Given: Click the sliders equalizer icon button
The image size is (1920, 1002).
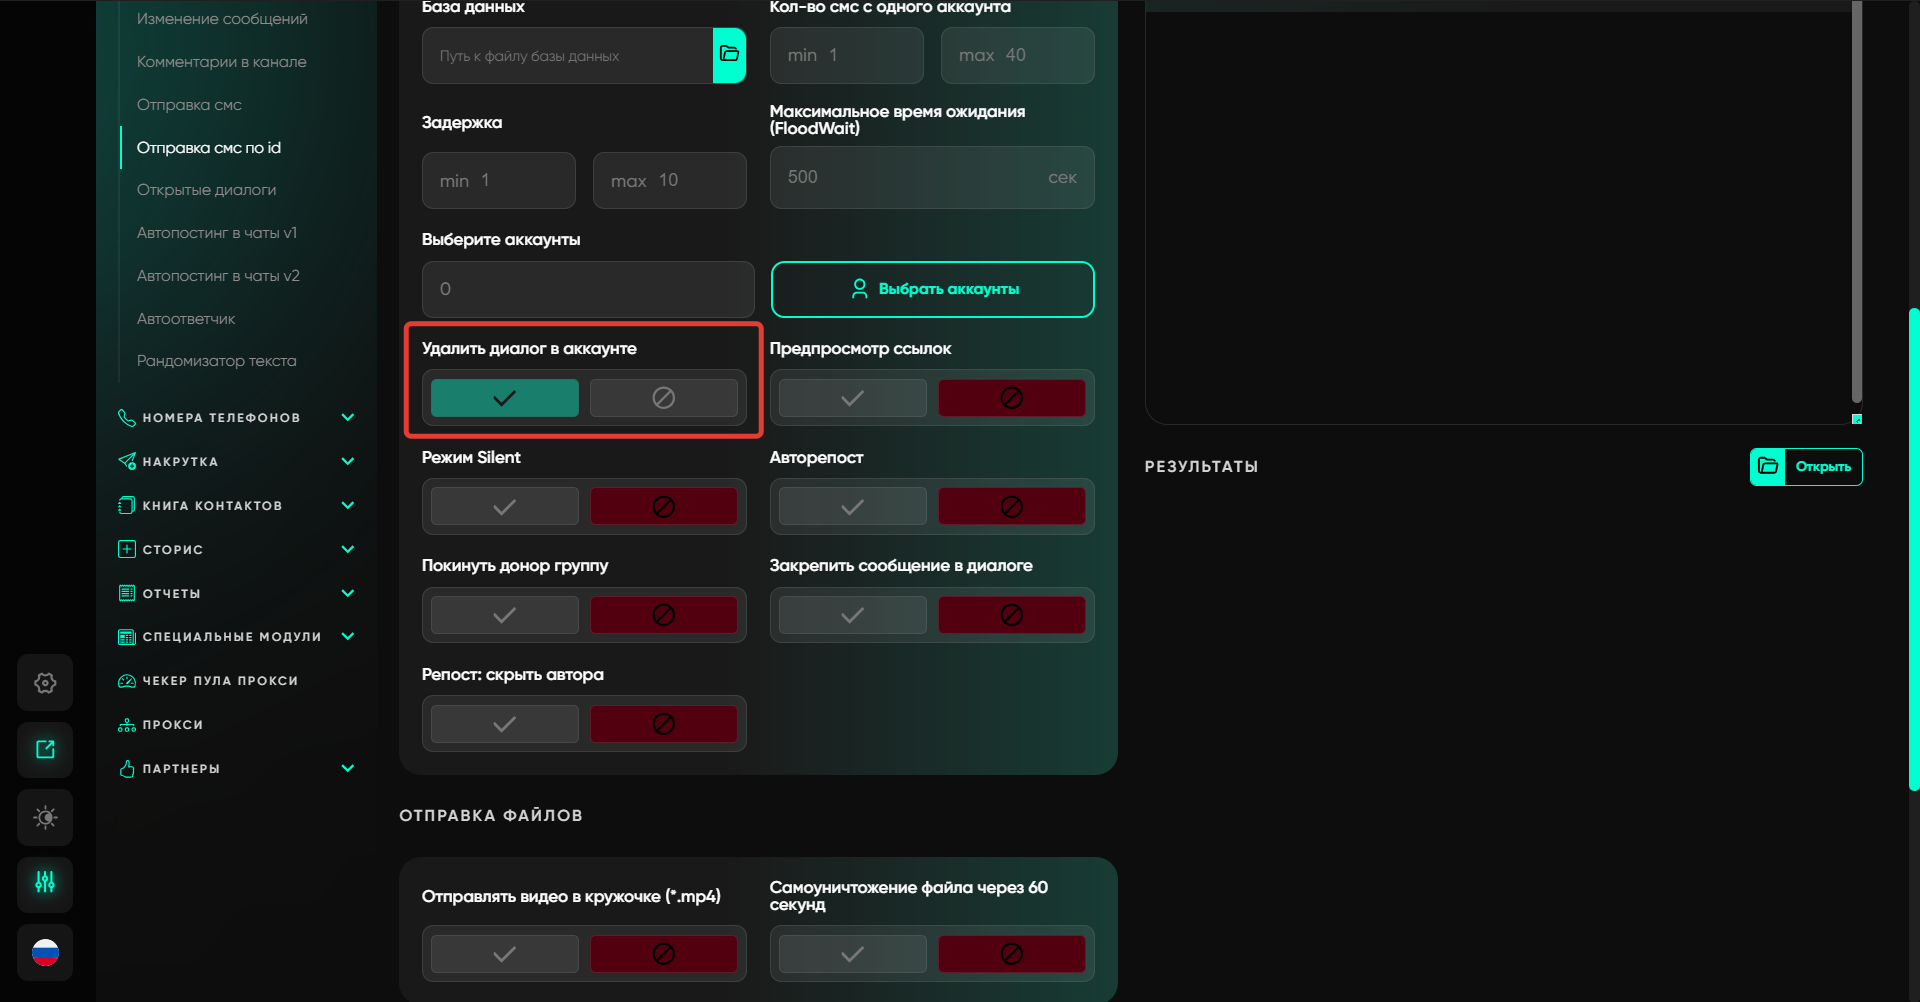Looking at the screenshot, I should coord(45,883).
